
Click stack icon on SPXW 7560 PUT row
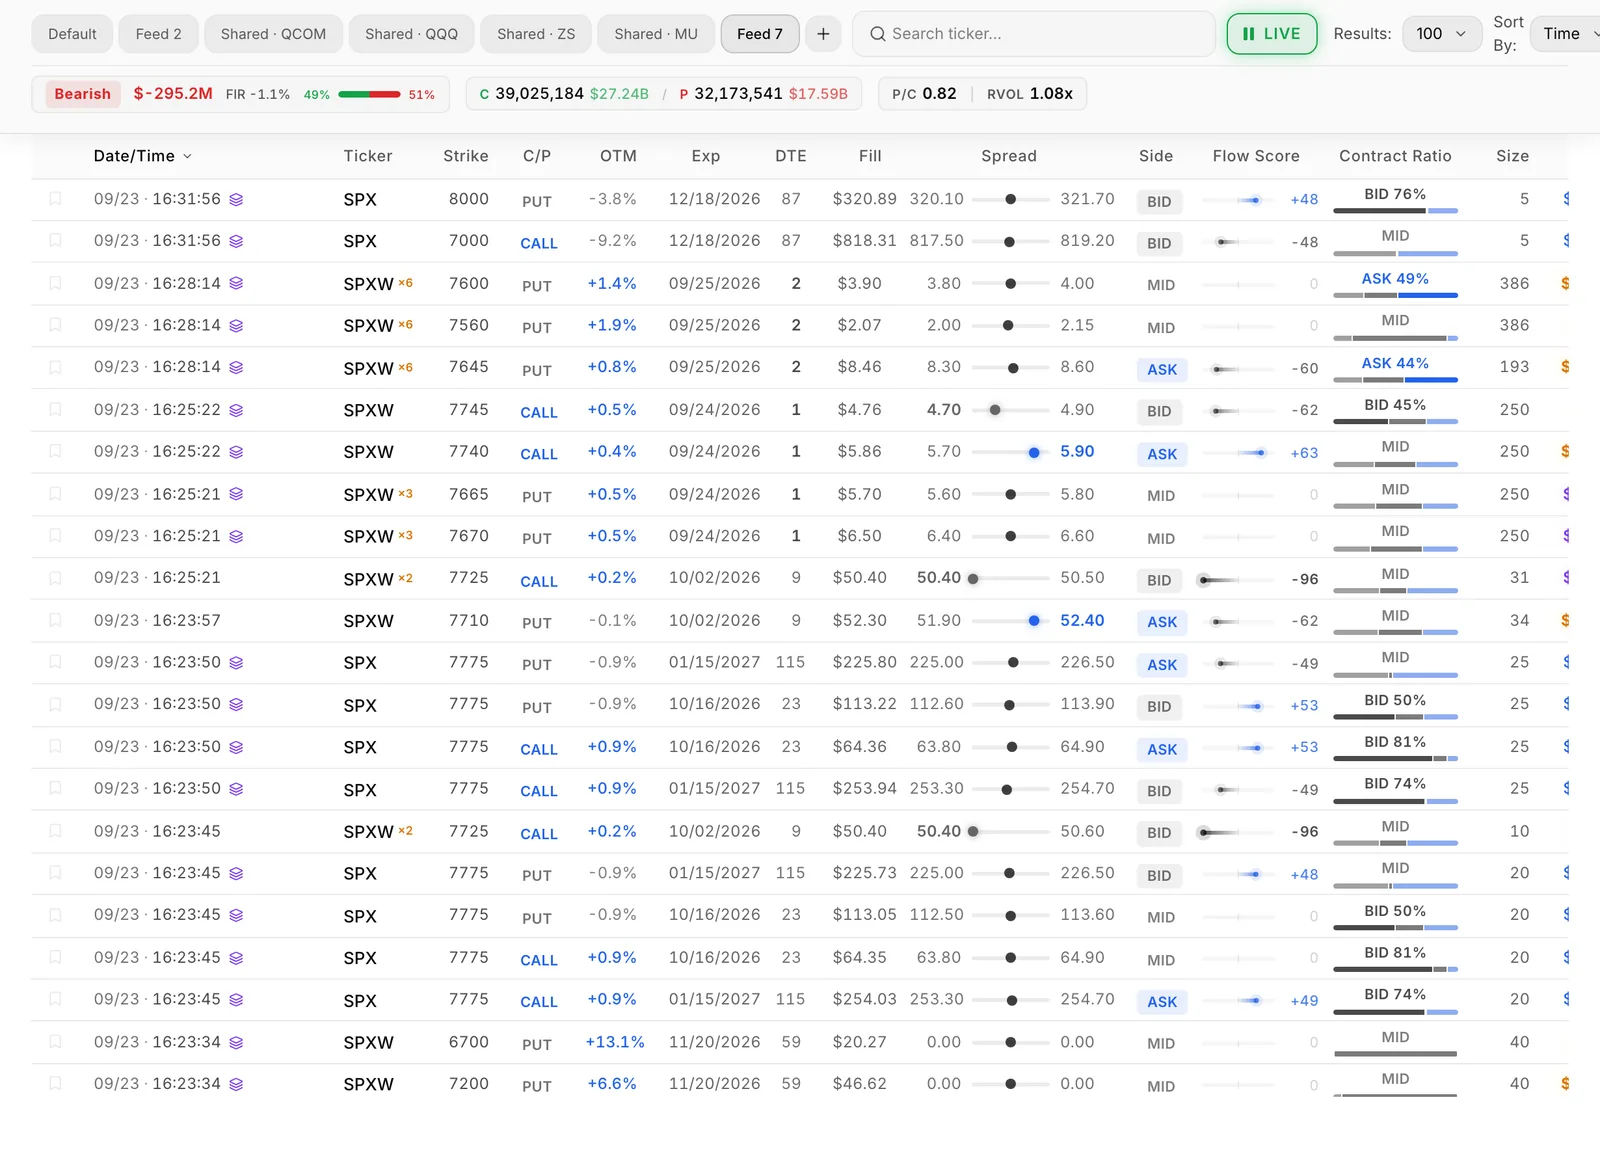pos(236,326)
